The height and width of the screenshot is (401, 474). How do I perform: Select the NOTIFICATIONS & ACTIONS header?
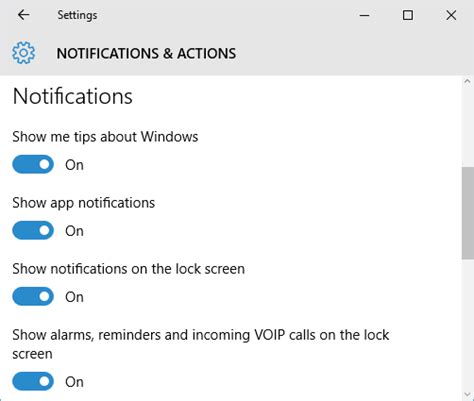[146, 54]
